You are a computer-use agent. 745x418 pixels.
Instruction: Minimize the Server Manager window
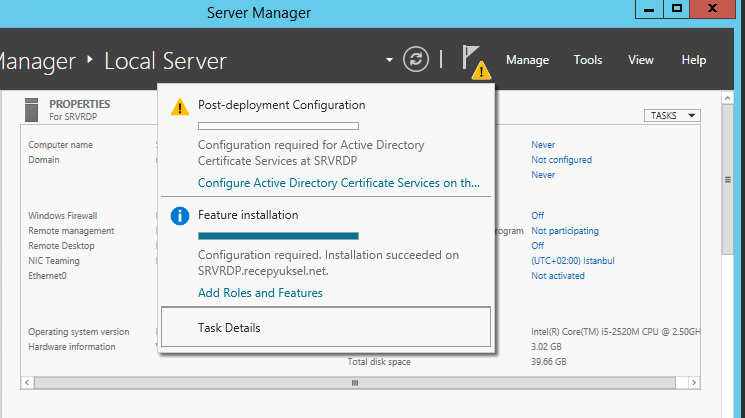[649, 9]
